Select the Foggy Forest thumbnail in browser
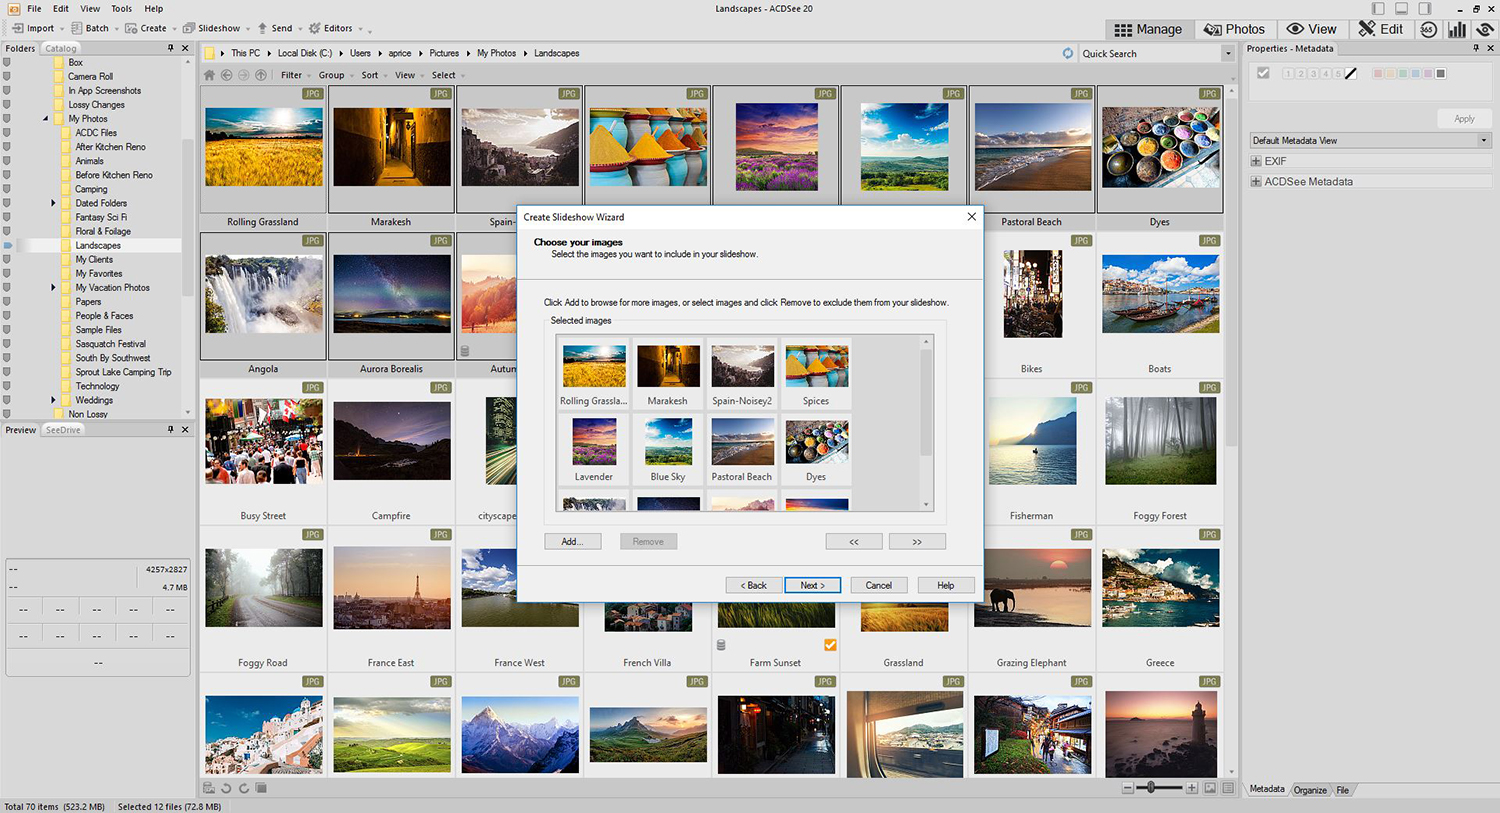This screenshot has height=813, width=1500. (1160, 454)
